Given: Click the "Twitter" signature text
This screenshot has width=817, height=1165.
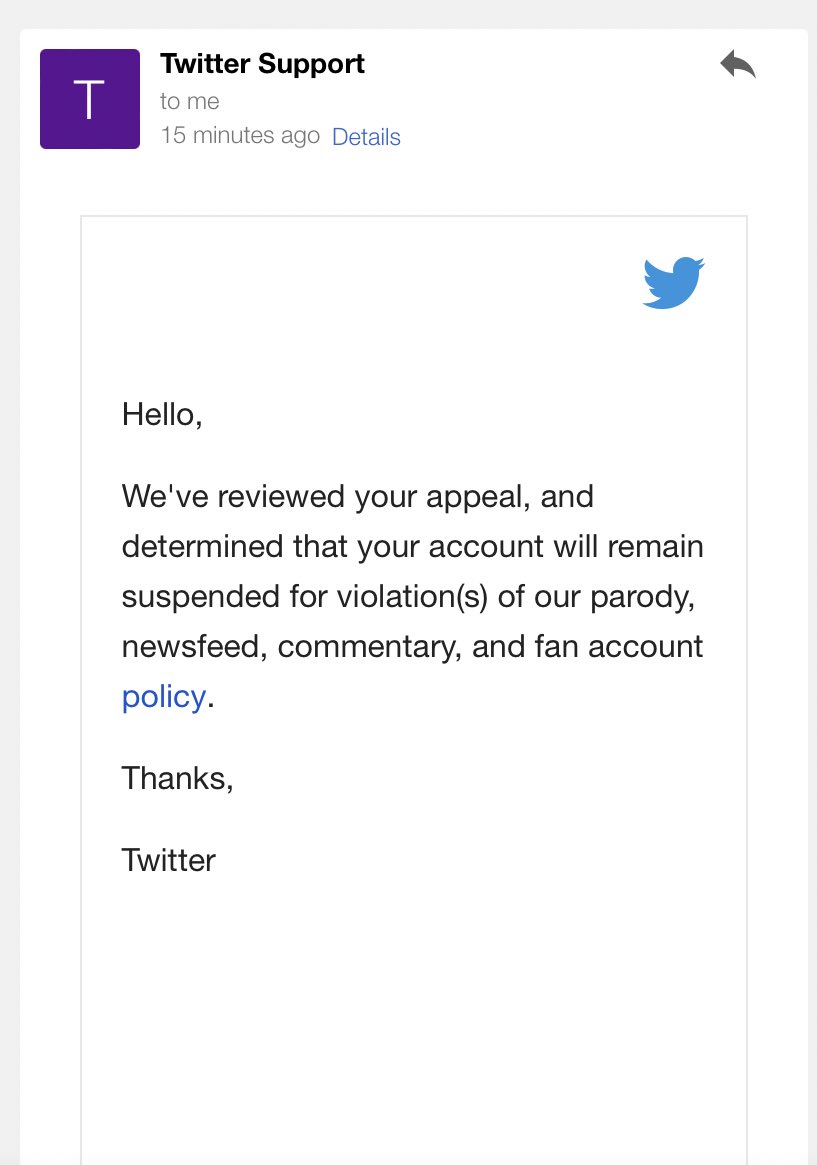Looking at the screenshot, I should pos(169,860).
